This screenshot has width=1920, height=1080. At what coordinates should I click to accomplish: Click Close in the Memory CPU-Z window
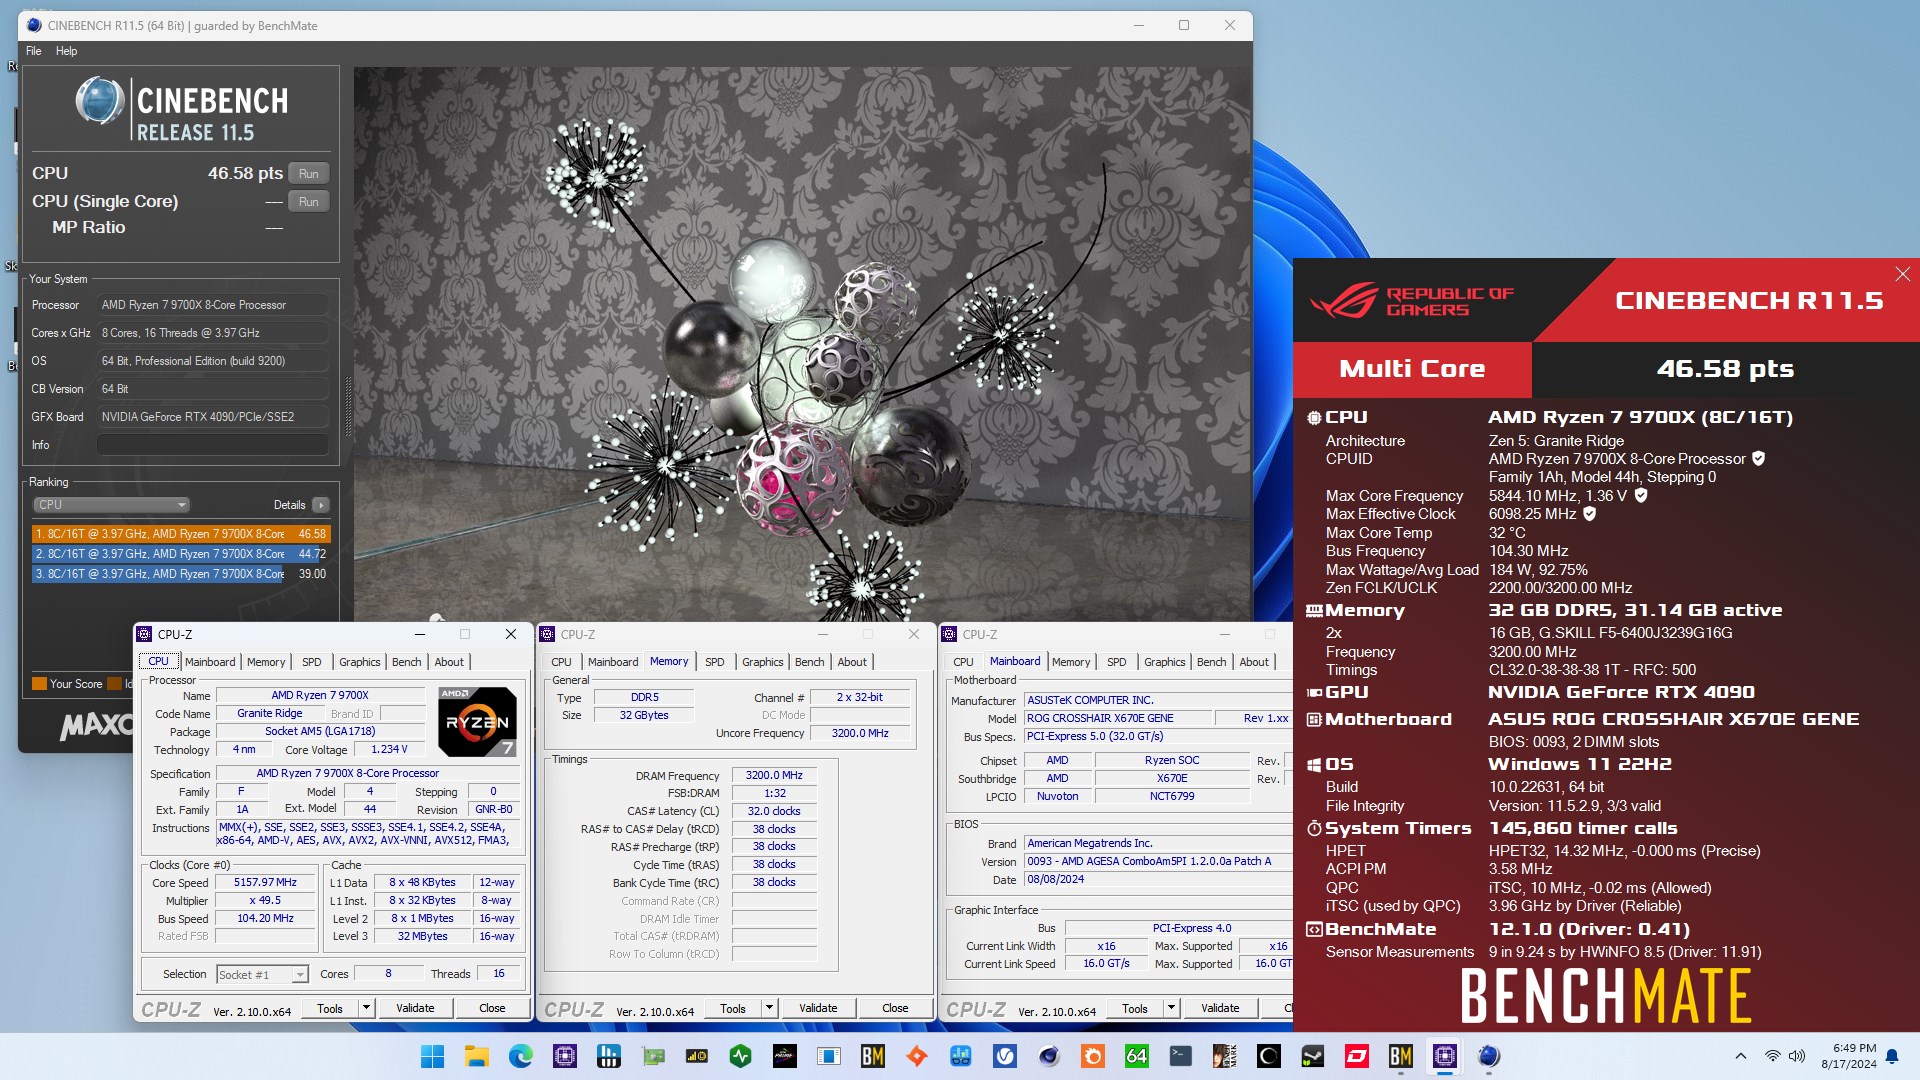[x=895, y=1008]
